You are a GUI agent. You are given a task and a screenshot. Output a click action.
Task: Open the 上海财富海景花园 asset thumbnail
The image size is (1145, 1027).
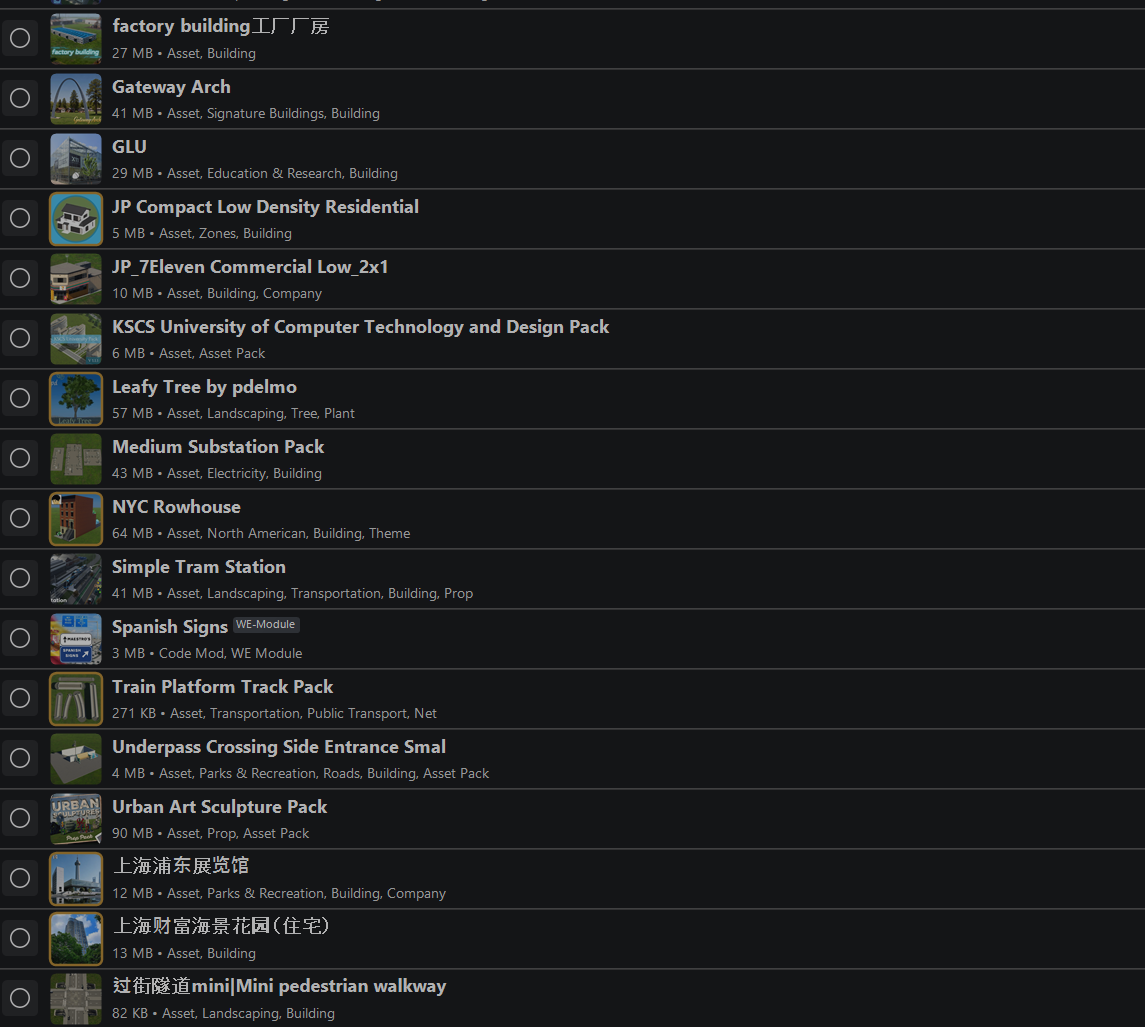[76, 938]
